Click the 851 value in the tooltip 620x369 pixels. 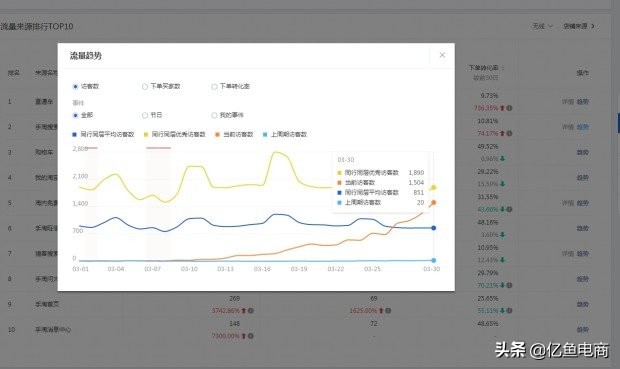[418, 192]
